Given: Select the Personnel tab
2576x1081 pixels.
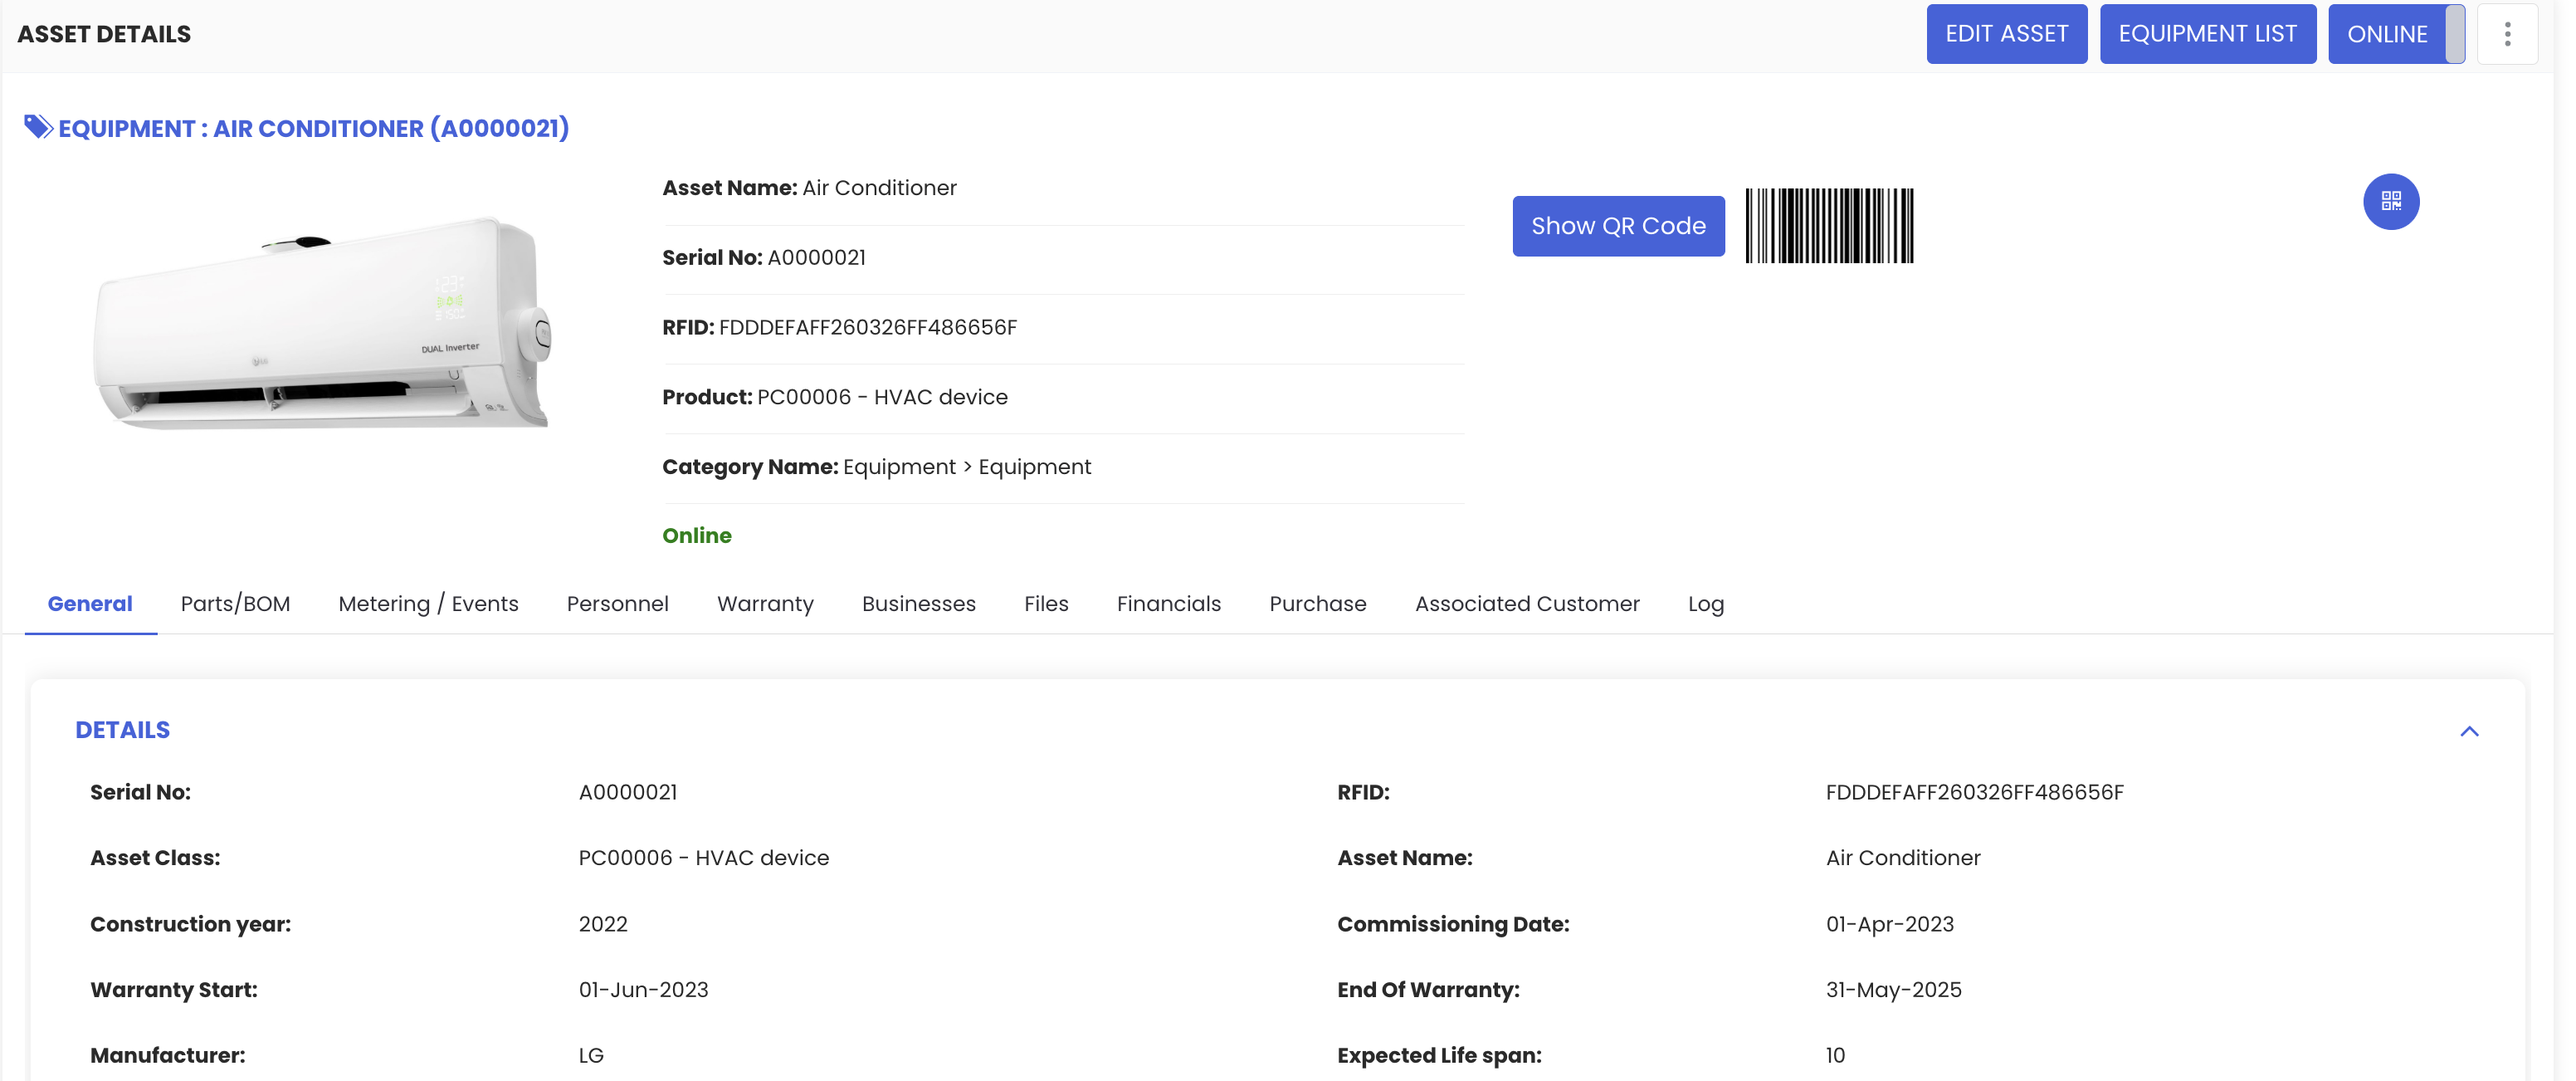Looking at the screenshot, I should (617, 603).
